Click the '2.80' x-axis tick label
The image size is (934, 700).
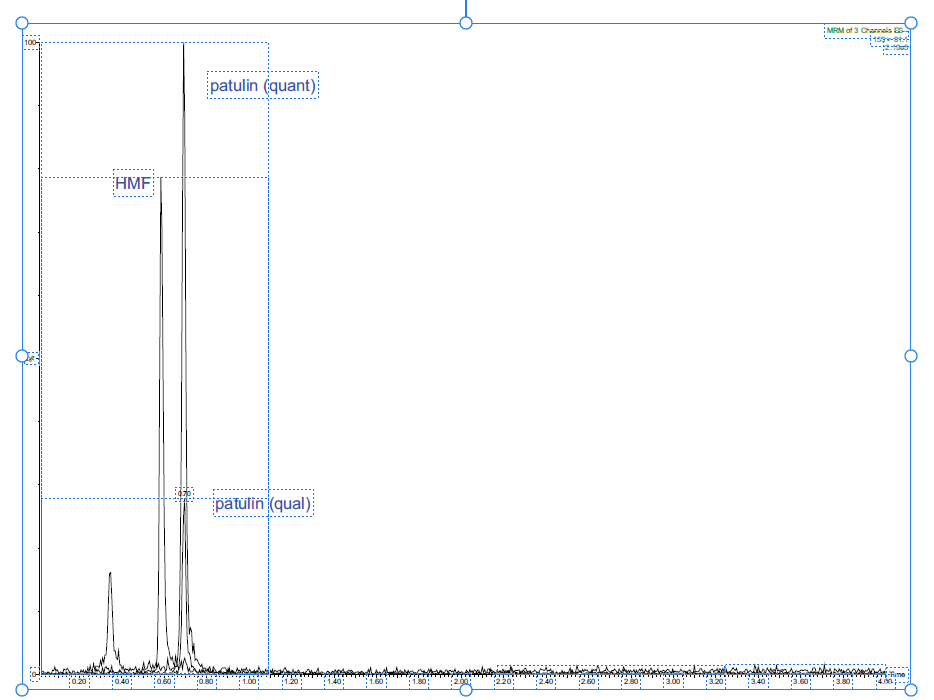pos(631,682)
